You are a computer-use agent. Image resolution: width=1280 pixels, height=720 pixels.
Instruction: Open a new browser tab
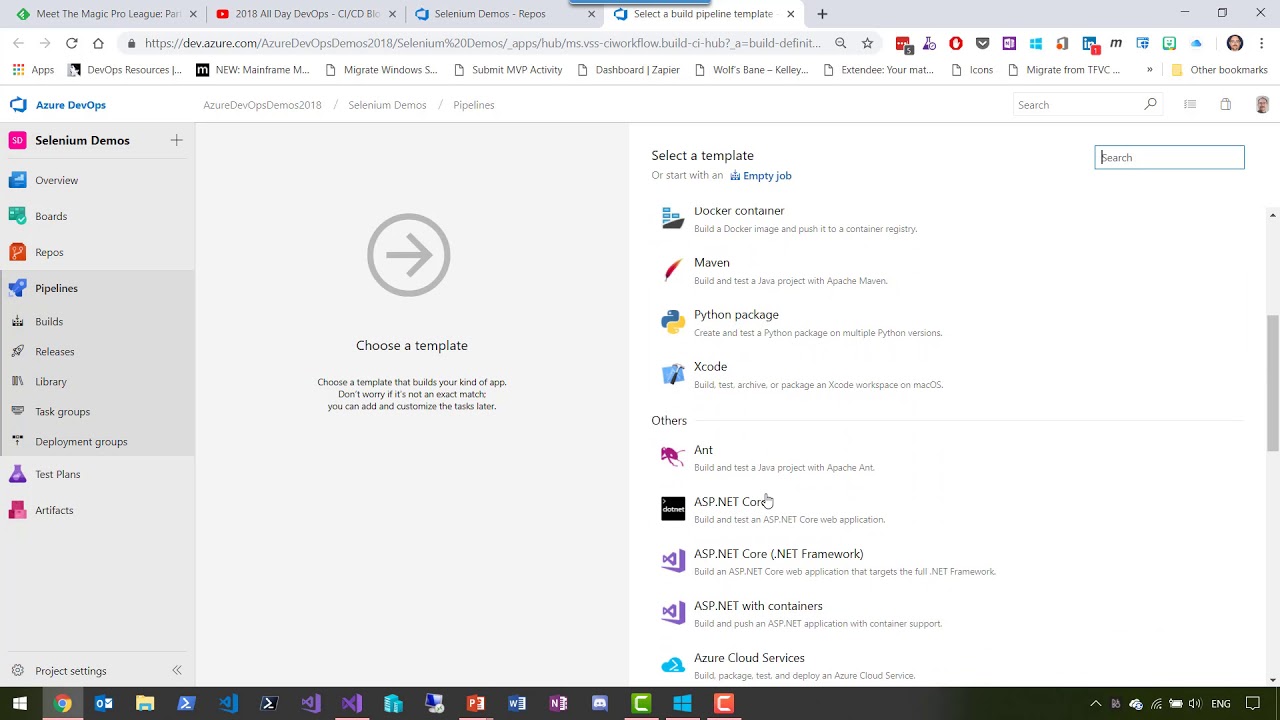point(822,14)
